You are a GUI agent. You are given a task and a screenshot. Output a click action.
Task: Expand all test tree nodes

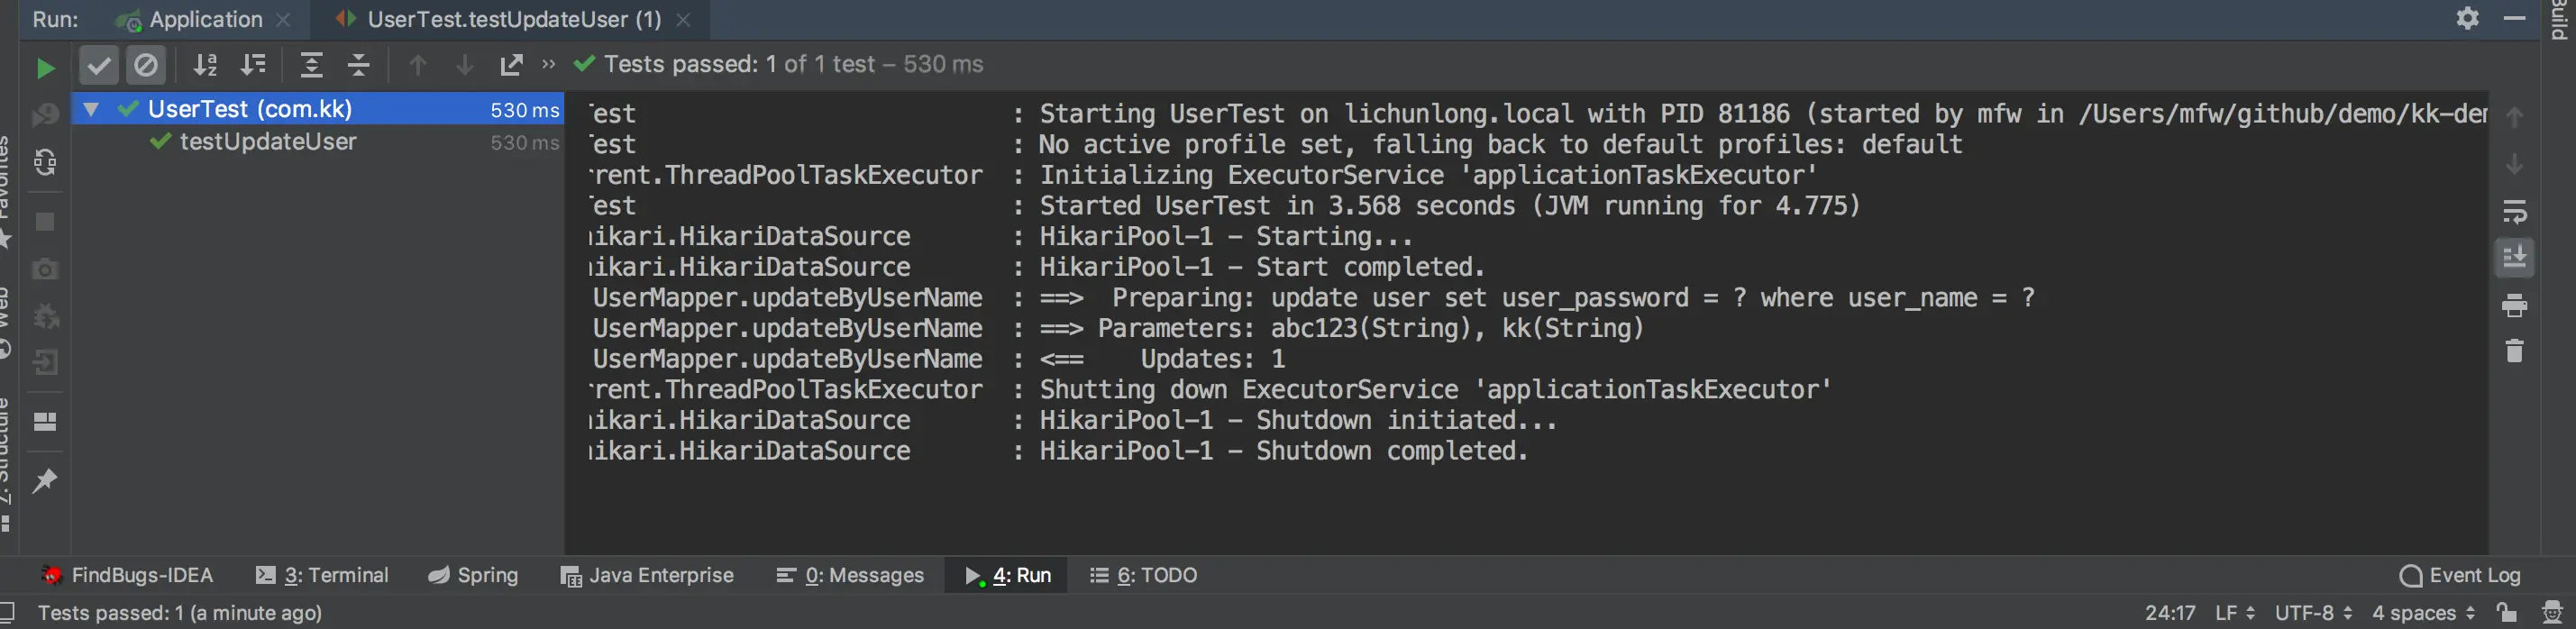coord(311,66)
